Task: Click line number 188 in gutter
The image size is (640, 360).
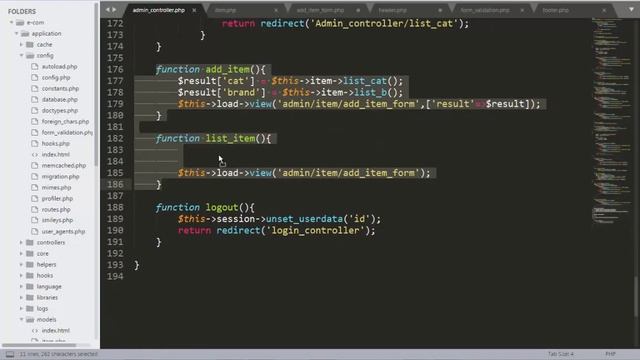Action: (x=115, y=207)
